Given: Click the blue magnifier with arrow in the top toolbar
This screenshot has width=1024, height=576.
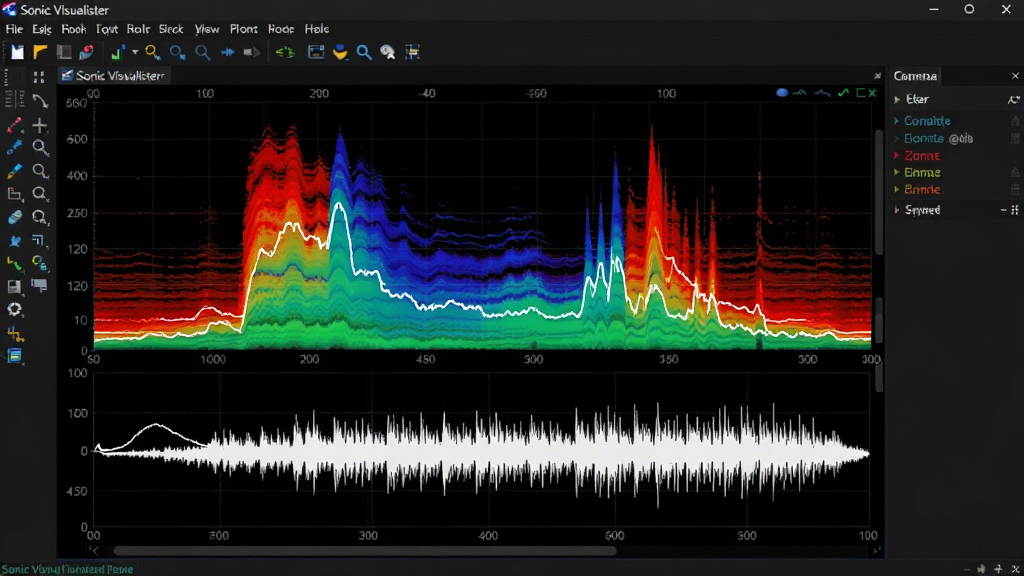Looking at the screenshot, I should pos(177,52).
